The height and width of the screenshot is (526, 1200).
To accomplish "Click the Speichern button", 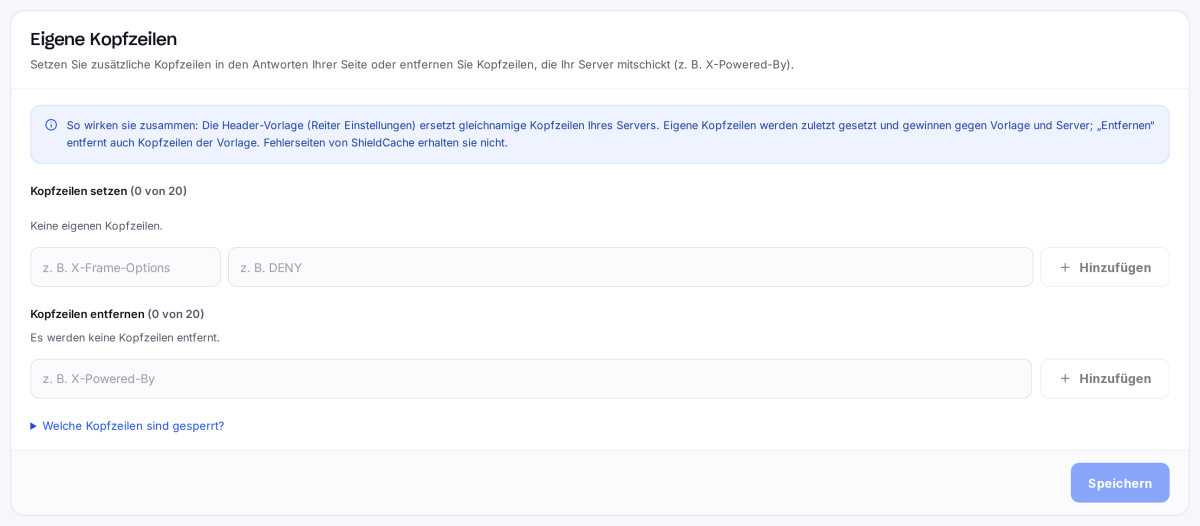I will pos(1120,483).
